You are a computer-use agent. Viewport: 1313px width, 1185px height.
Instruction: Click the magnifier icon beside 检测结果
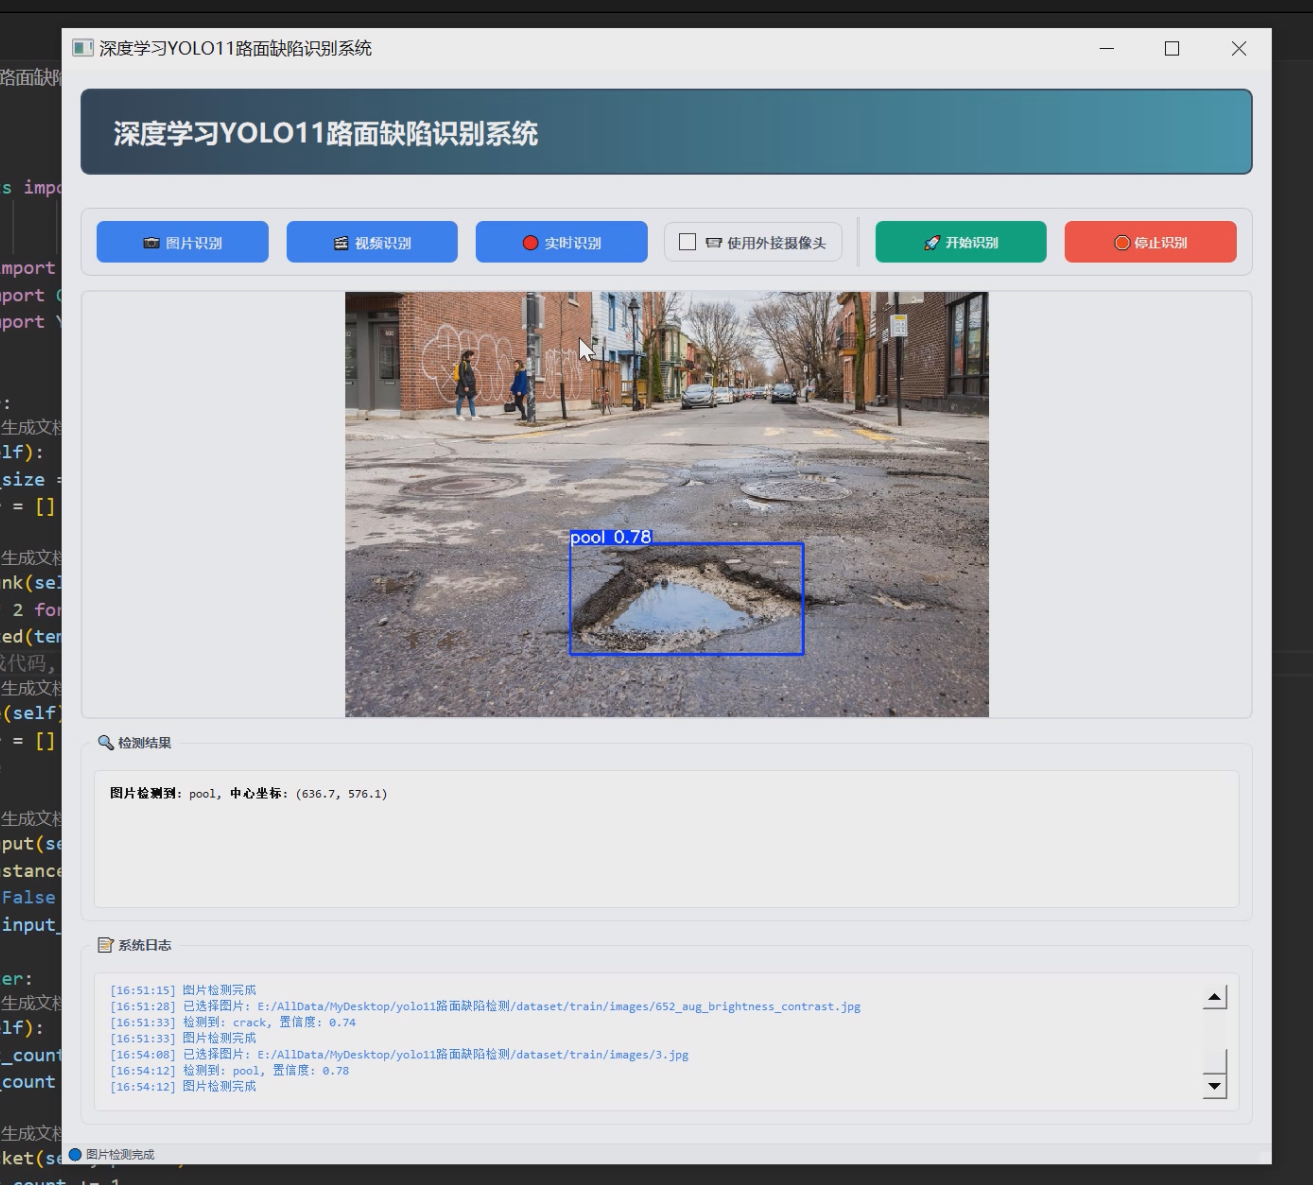105,743
